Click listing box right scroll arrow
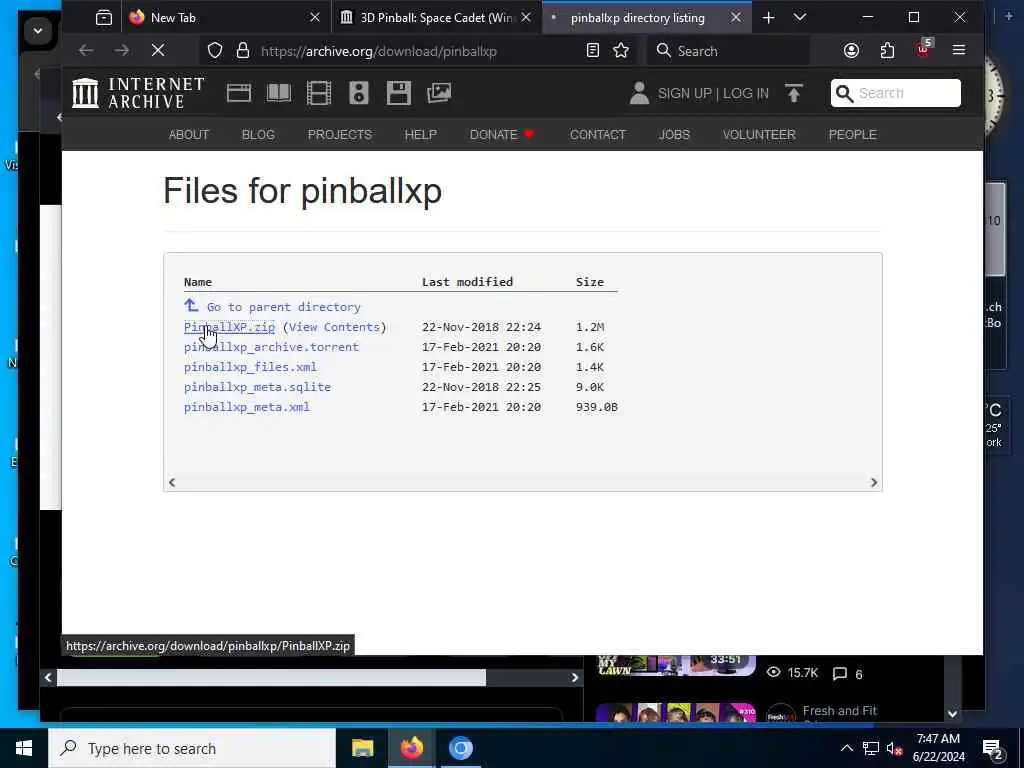This screenshot has height=768, width=1024. coord(874,483)
